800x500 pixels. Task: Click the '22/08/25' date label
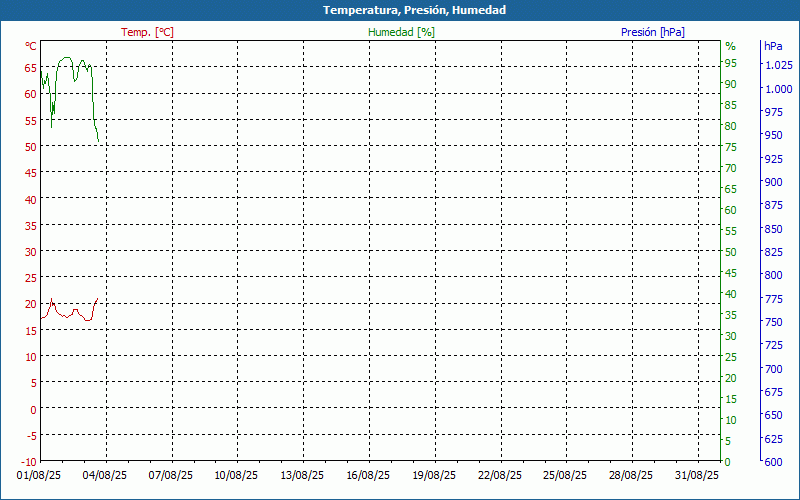(499, 476)
